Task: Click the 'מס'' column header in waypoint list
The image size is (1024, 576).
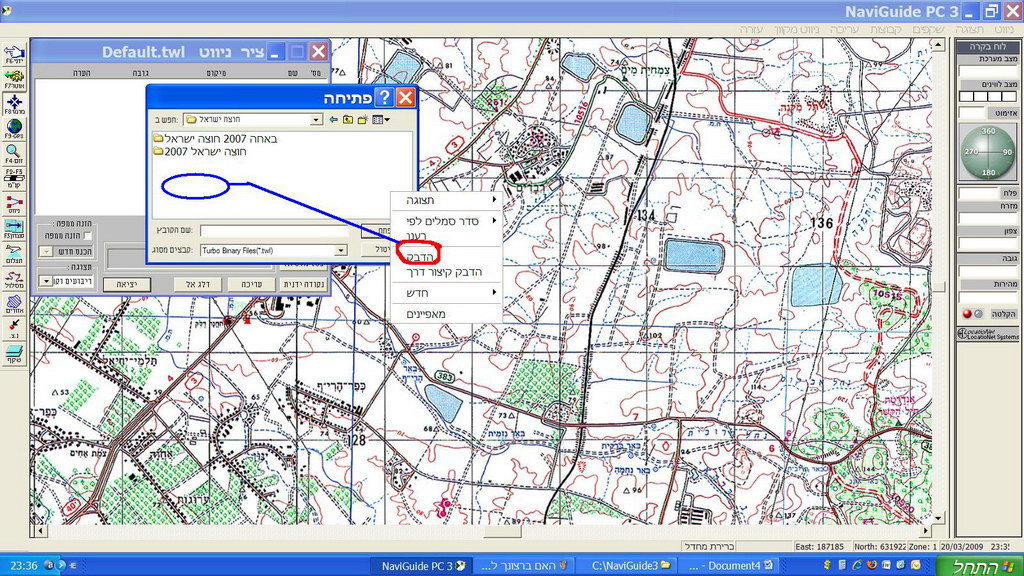Action: click(317, 73)
